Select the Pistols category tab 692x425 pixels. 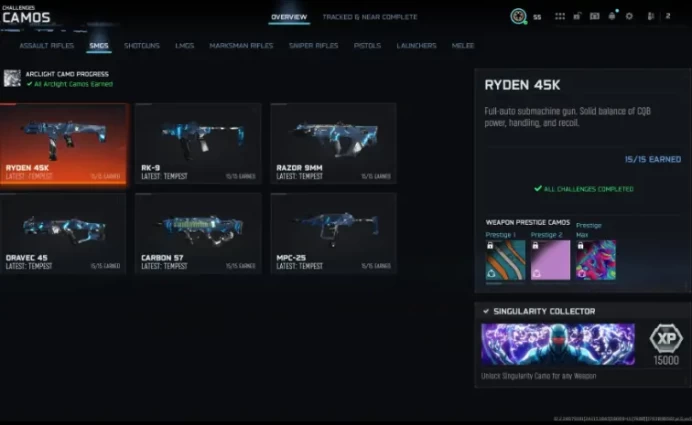367,45
